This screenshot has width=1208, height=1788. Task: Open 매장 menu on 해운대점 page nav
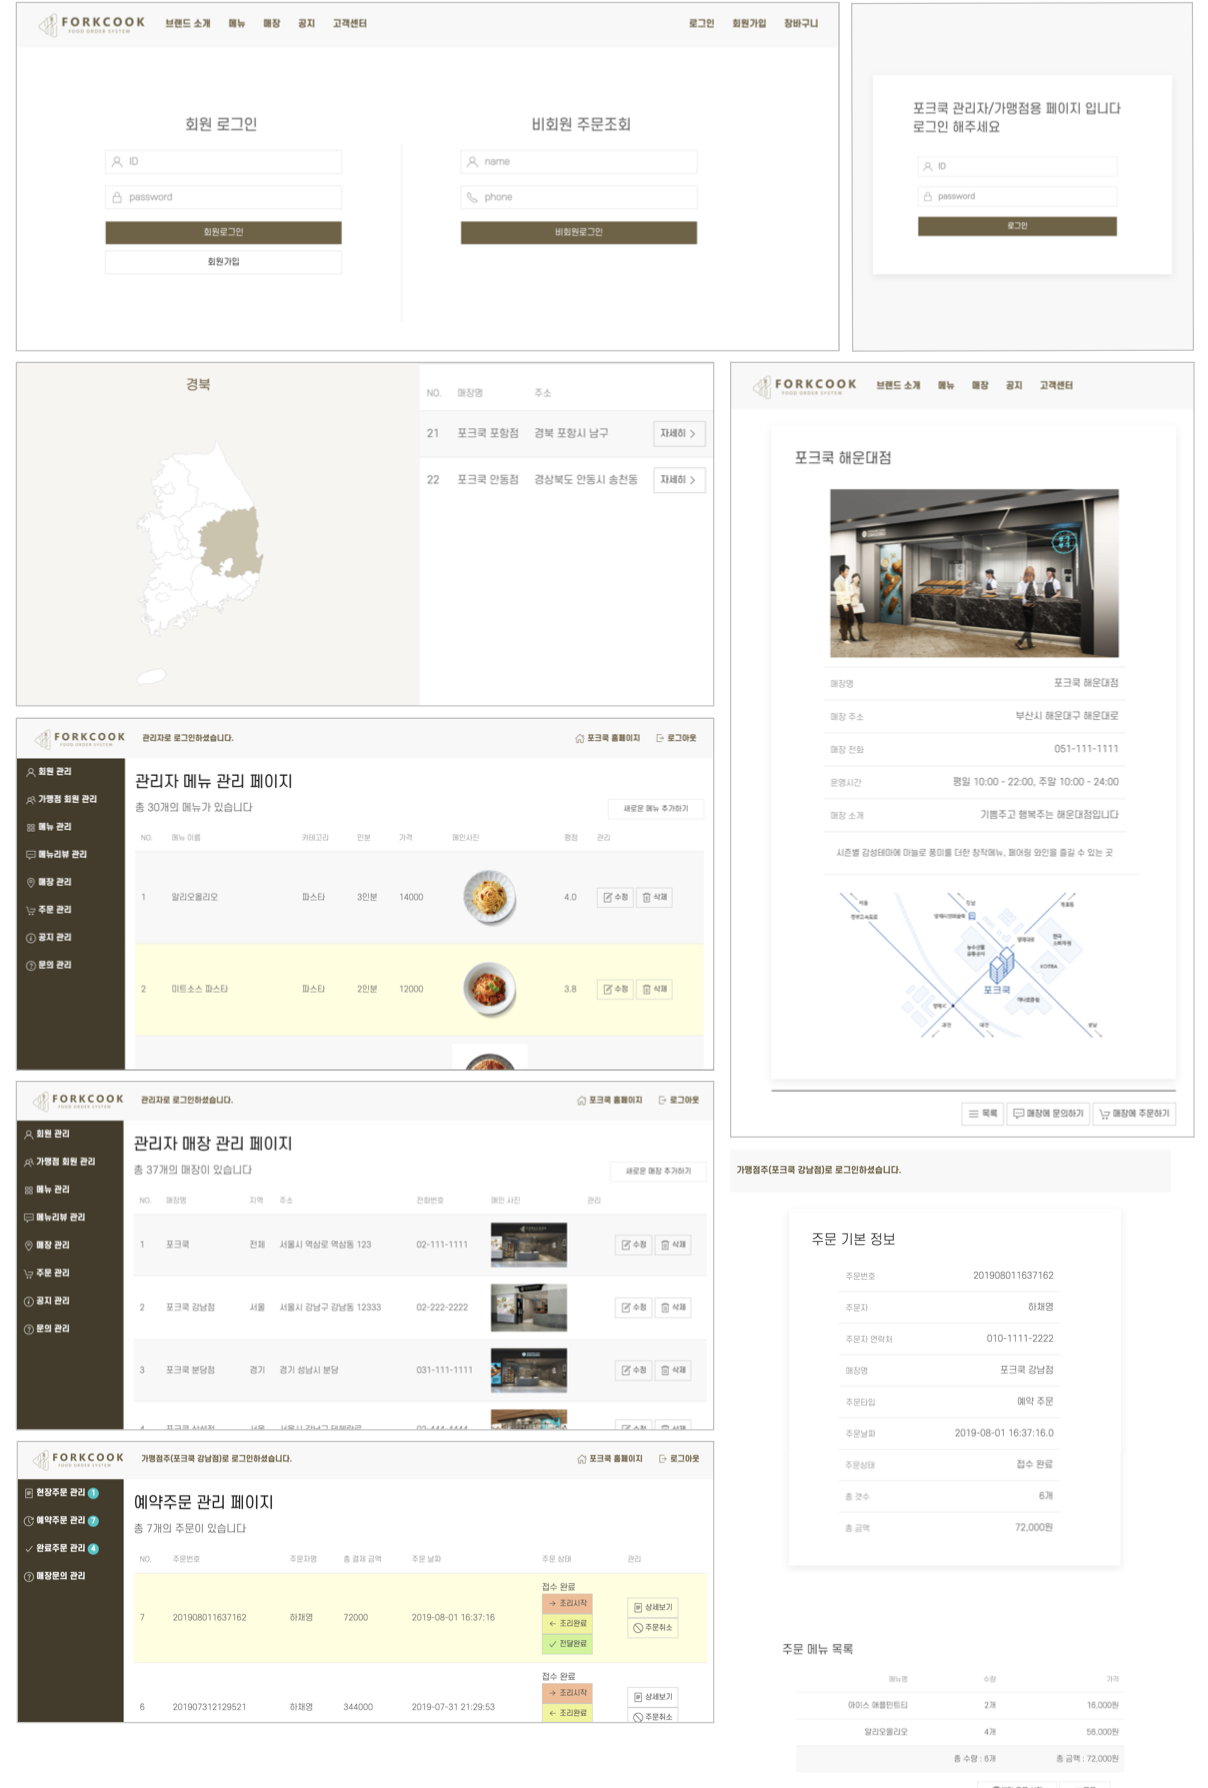[x=980, y=386]
